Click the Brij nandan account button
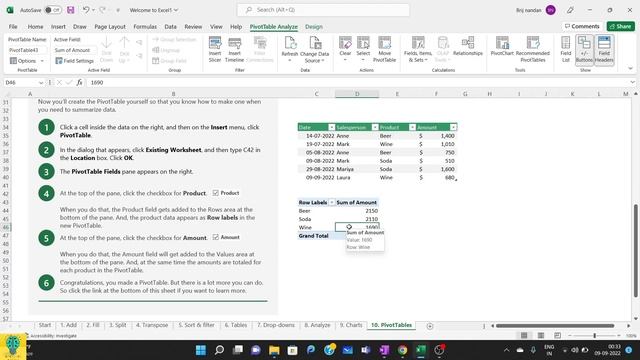The height and width of the screenshot is (360, 640). tap(536, 10)
